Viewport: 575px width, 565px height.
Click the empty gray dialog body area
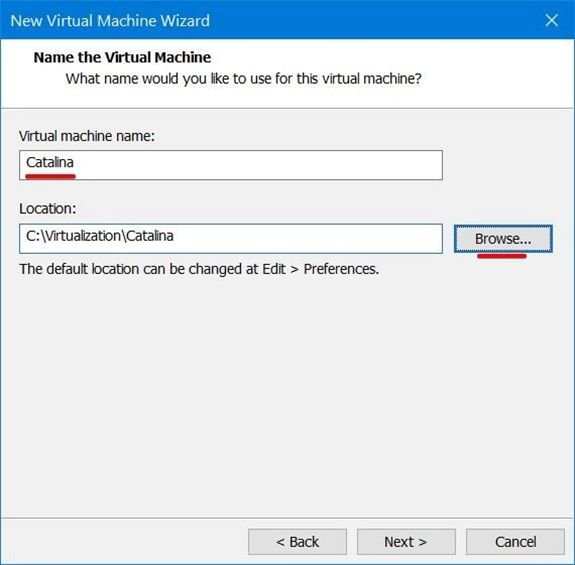coord(288,396)
